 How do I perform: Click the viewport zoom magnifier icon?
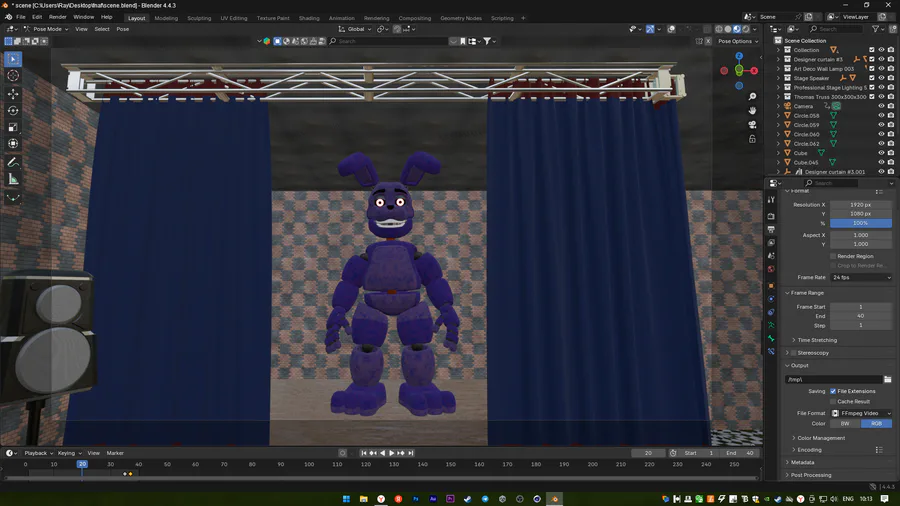[752, 96]
